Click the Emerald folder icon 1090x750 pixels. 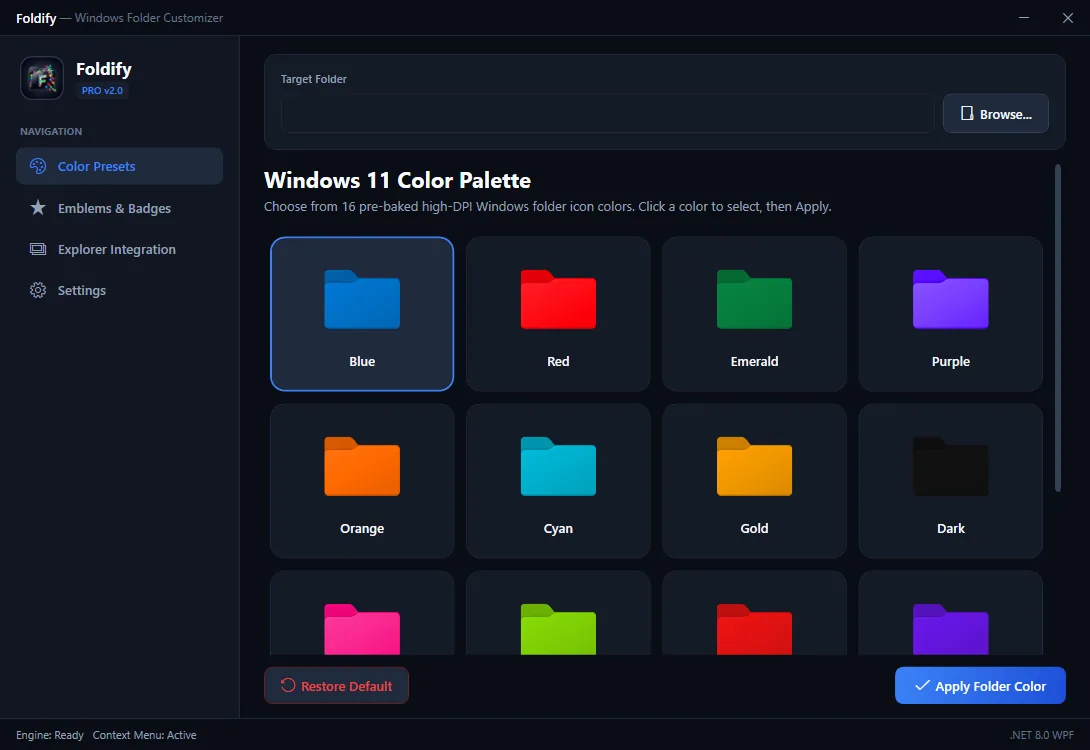pyautogui.click(x=754, y=300)
